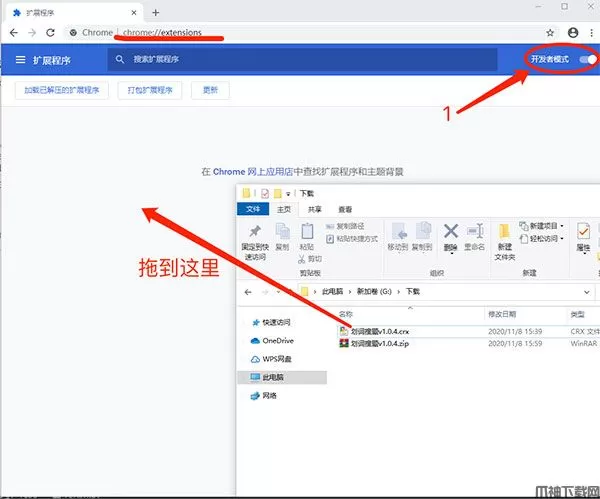The height and width of the screenshot is (499, 600).
Task: Click 下载 in the address path
Action: [x=413, y=292]
